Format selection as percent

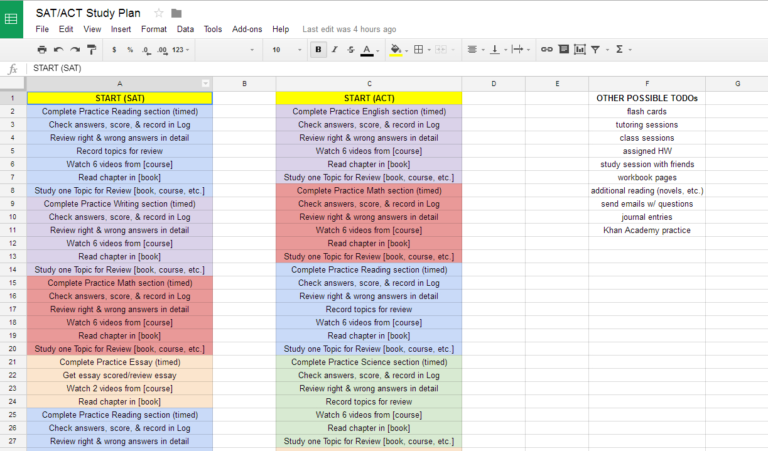click(x=130, y=49)
